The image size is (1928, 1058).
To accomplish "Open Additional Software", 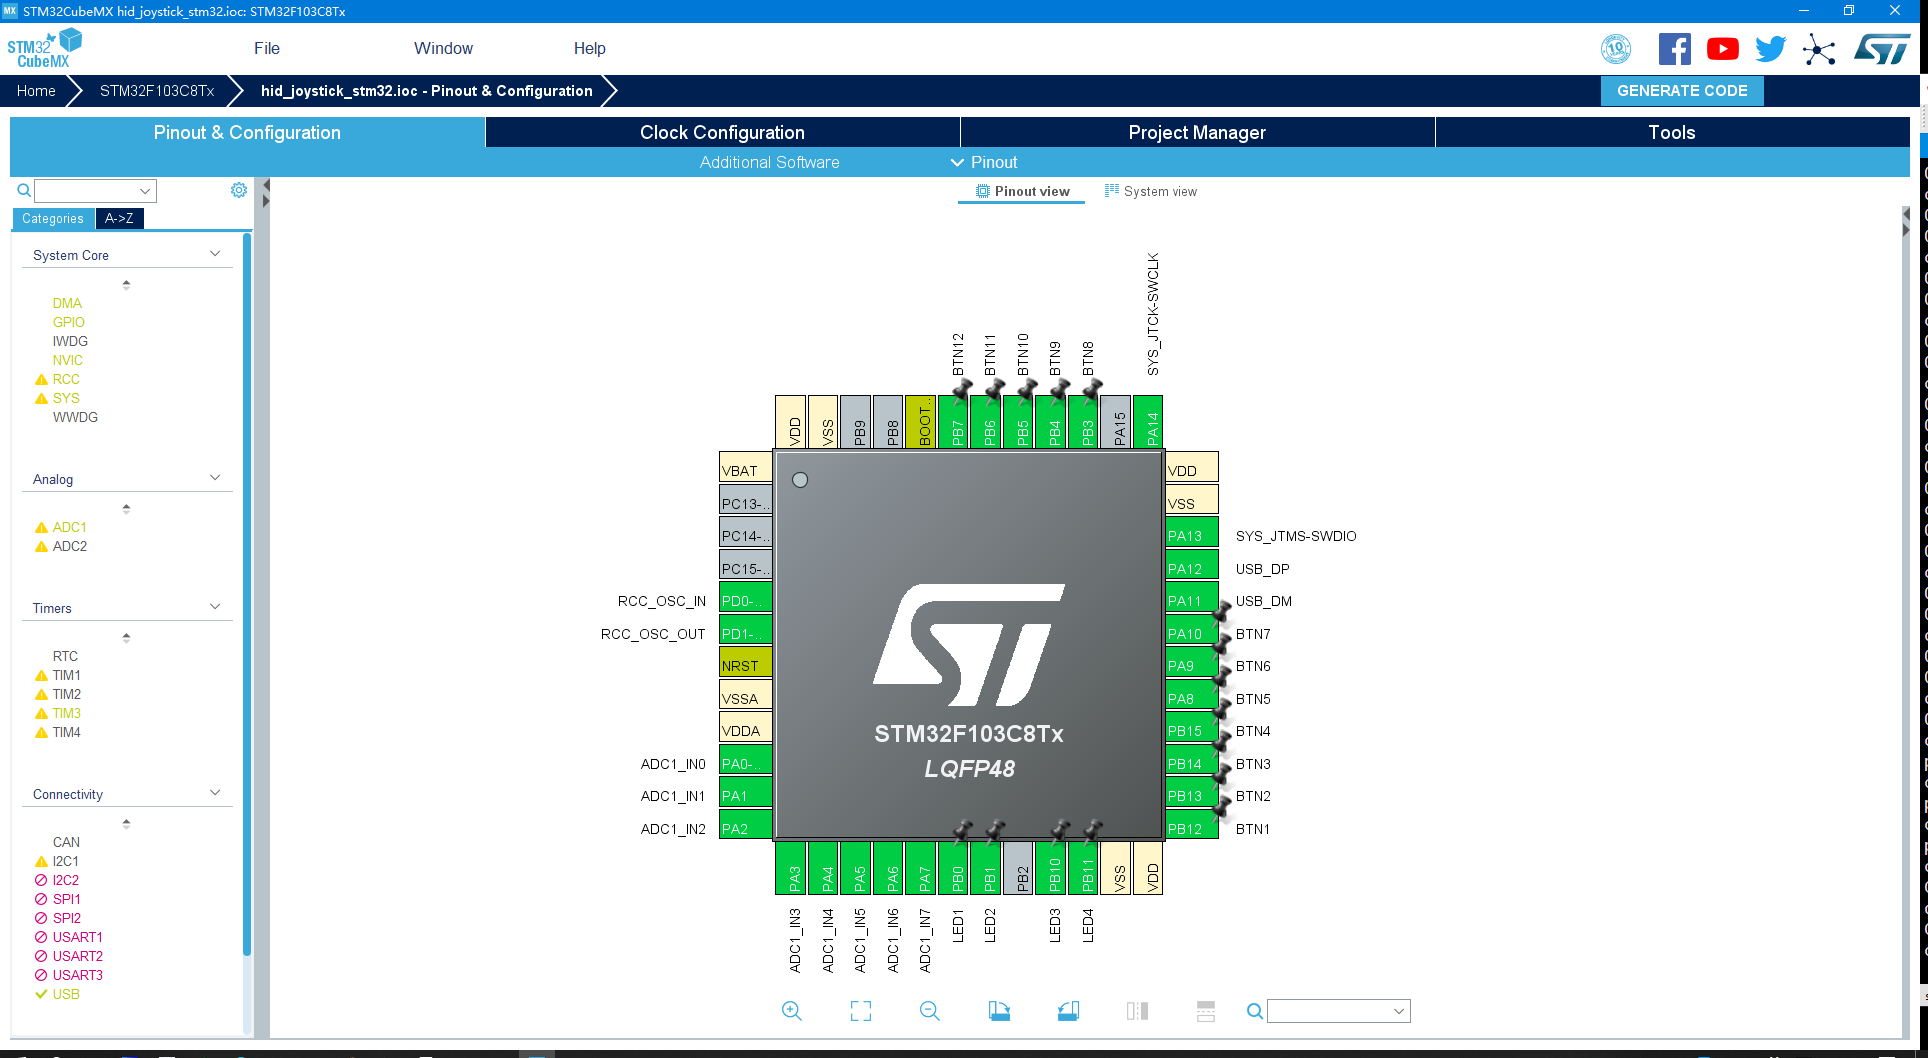I will tap(769, 162).
